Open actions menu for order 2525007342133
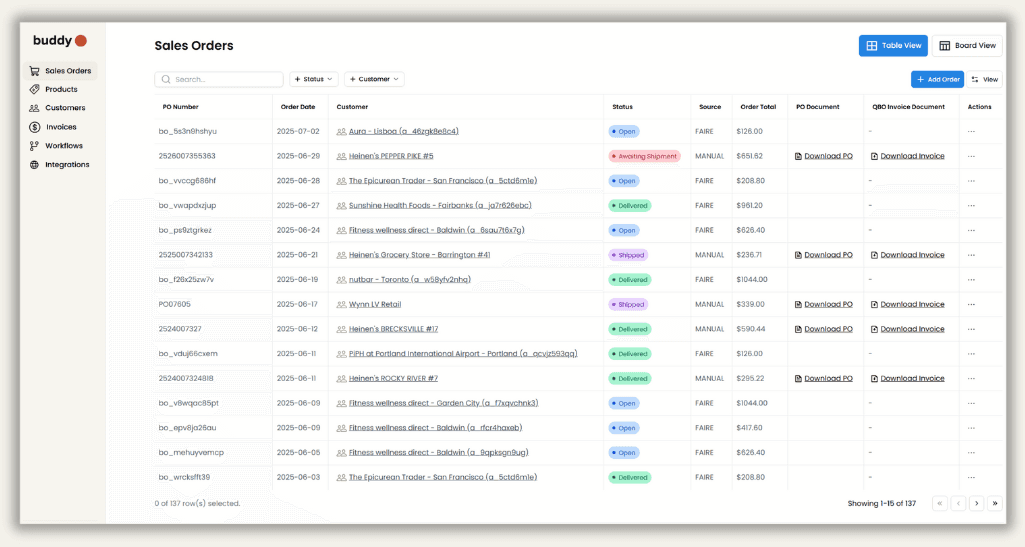The image size is (1025, 547). pos(971,255)
